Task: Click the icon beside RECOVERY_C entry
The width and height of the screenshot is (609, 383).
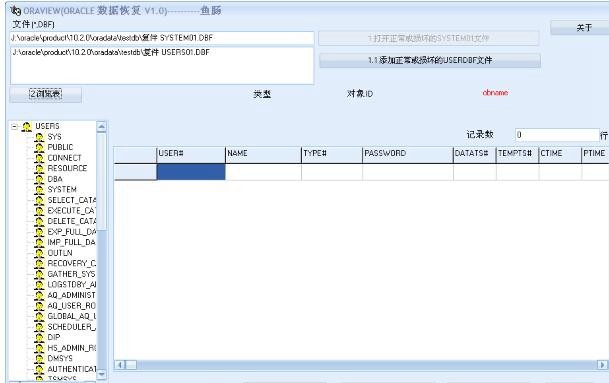Action: tap(39, 263)
